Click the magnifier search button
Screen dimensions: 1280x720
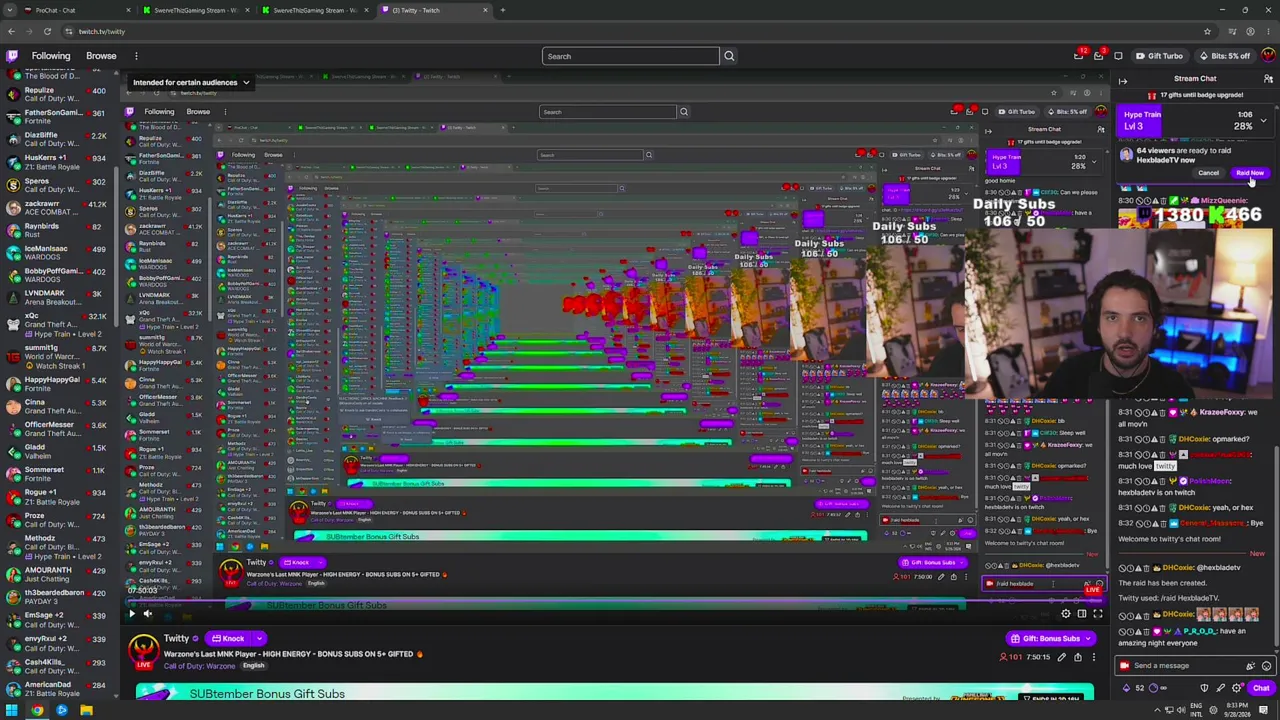coord(729,56)
